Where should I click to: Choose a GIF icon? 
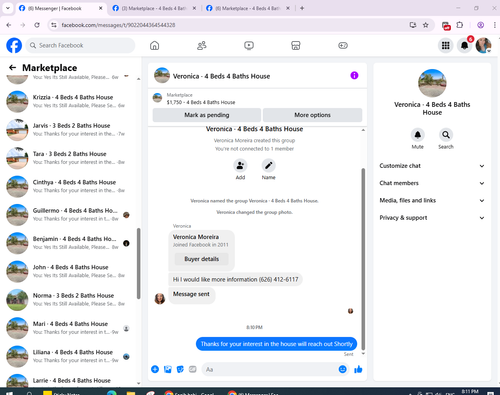[x=193, y=369]
